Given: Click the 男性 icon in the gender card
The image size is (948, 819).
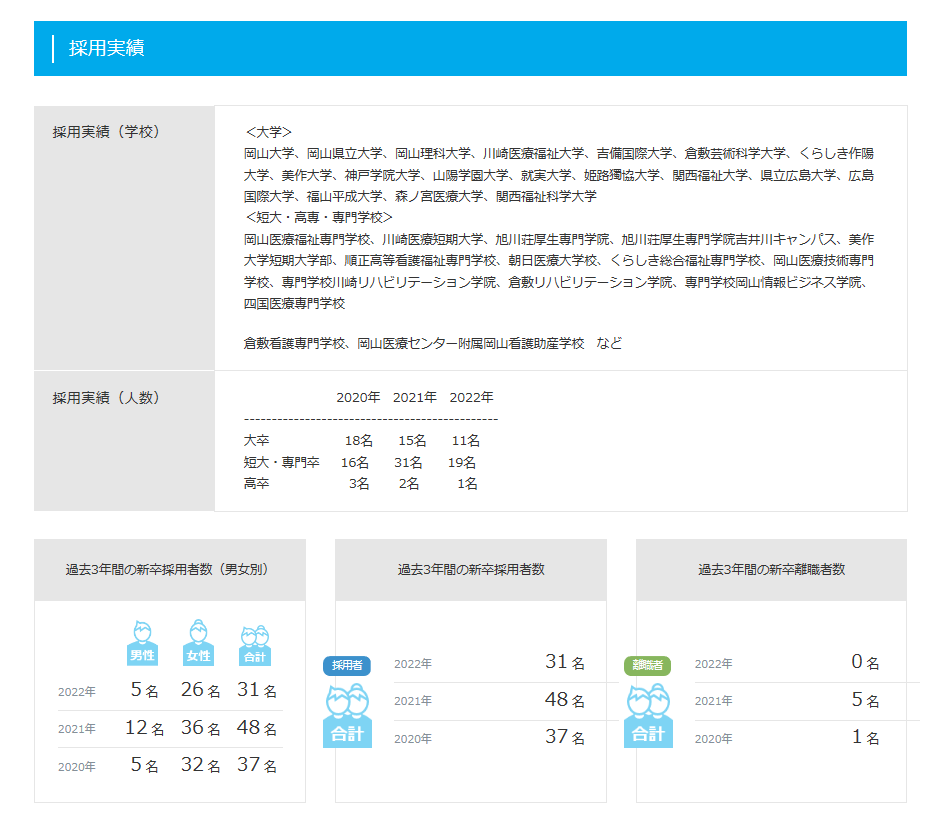Looking at the screenshot, I should (x=142, y=643).
